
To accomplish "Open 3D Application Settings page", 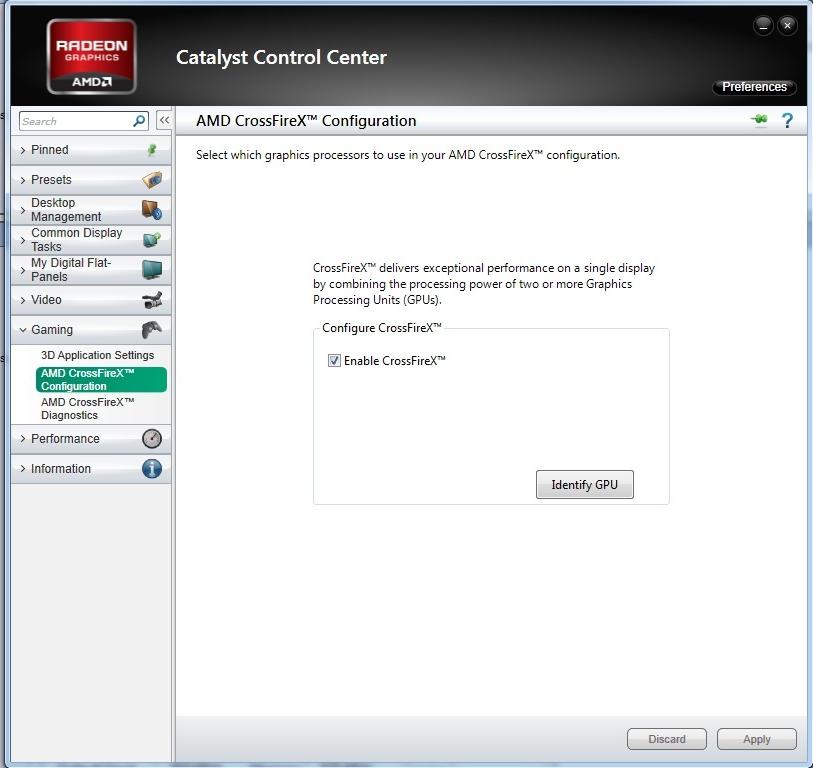I will [x=97, y=355].
